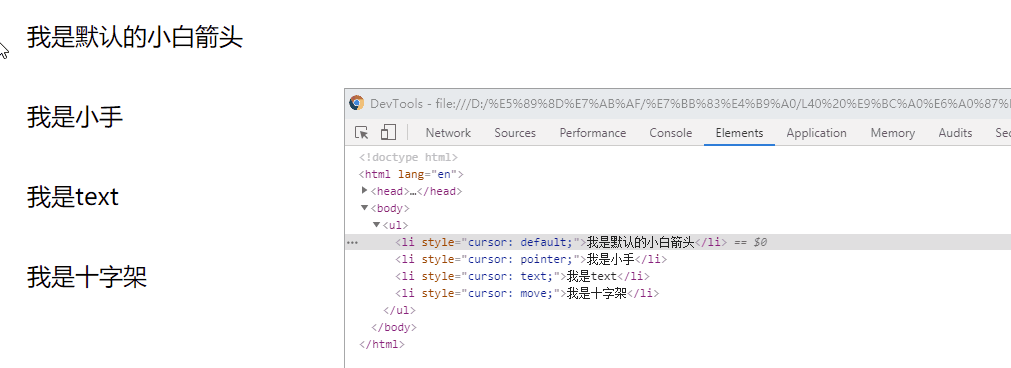Select the doctype html line
The image size is (1011, 368).
click(408, 157)
